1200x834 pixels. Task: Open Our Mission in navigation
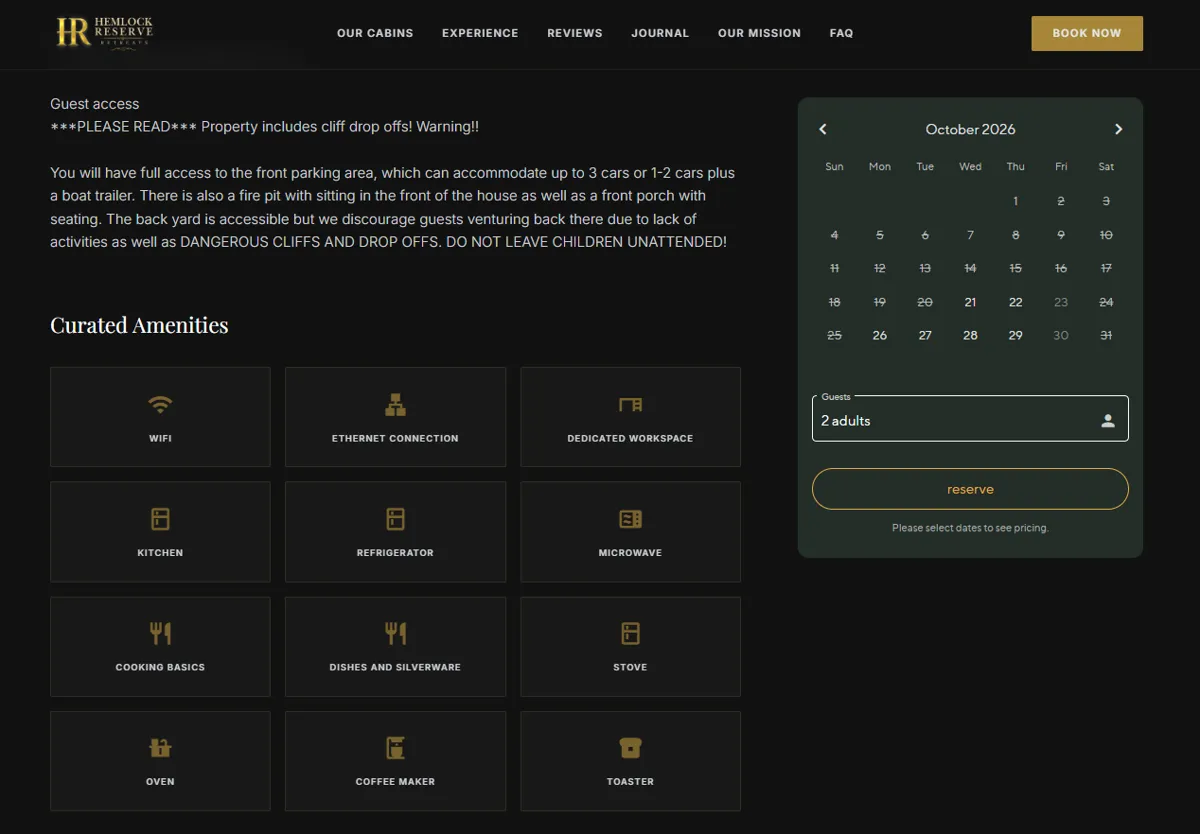[x=759, y=33]
